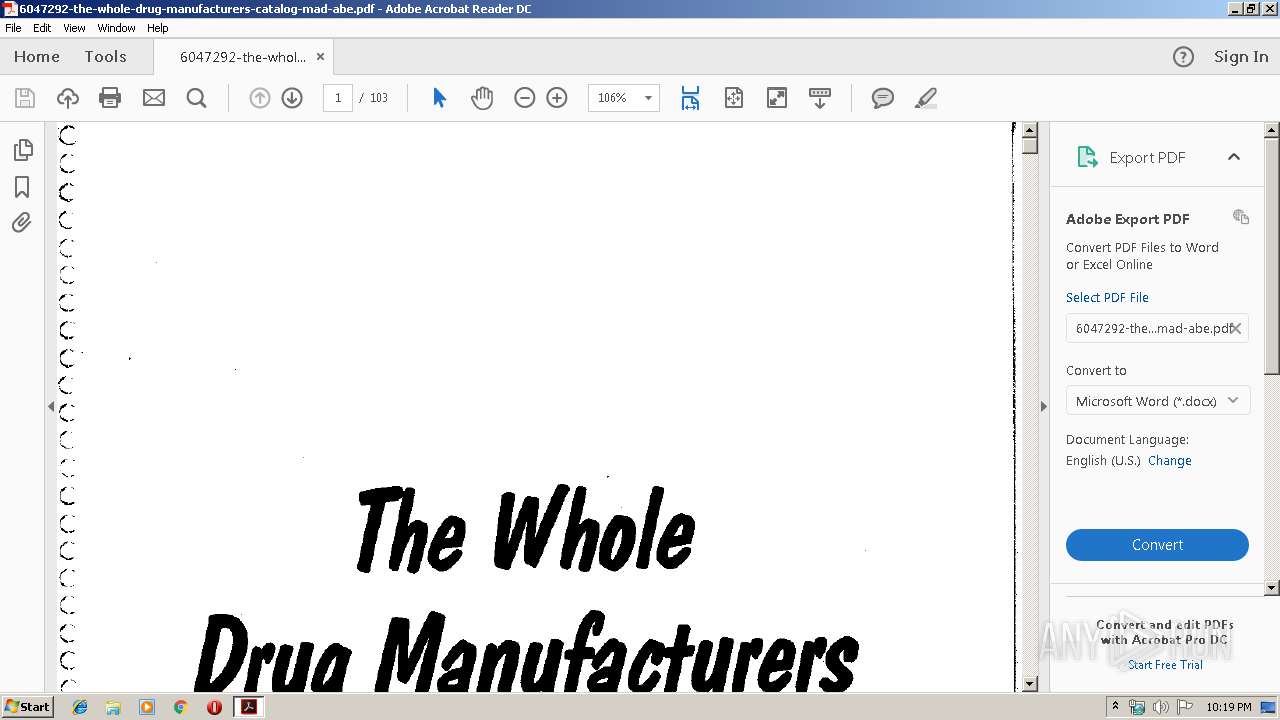Click document scrollbar down arrow
1280x720 pixels.
coord(1030,684)
